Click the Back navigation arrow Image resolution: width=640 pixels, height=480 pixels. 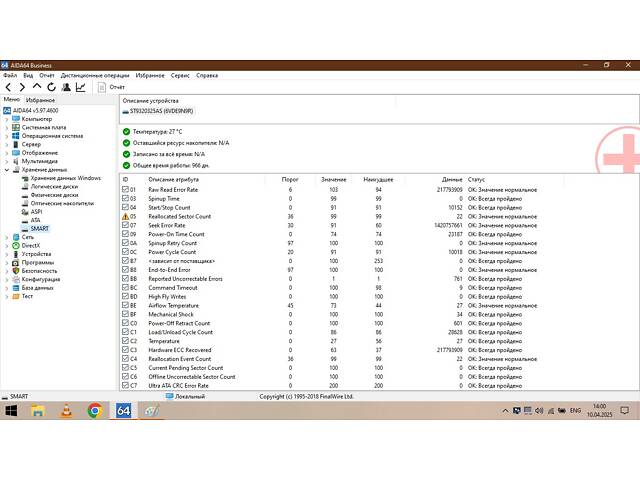point(8,87)
